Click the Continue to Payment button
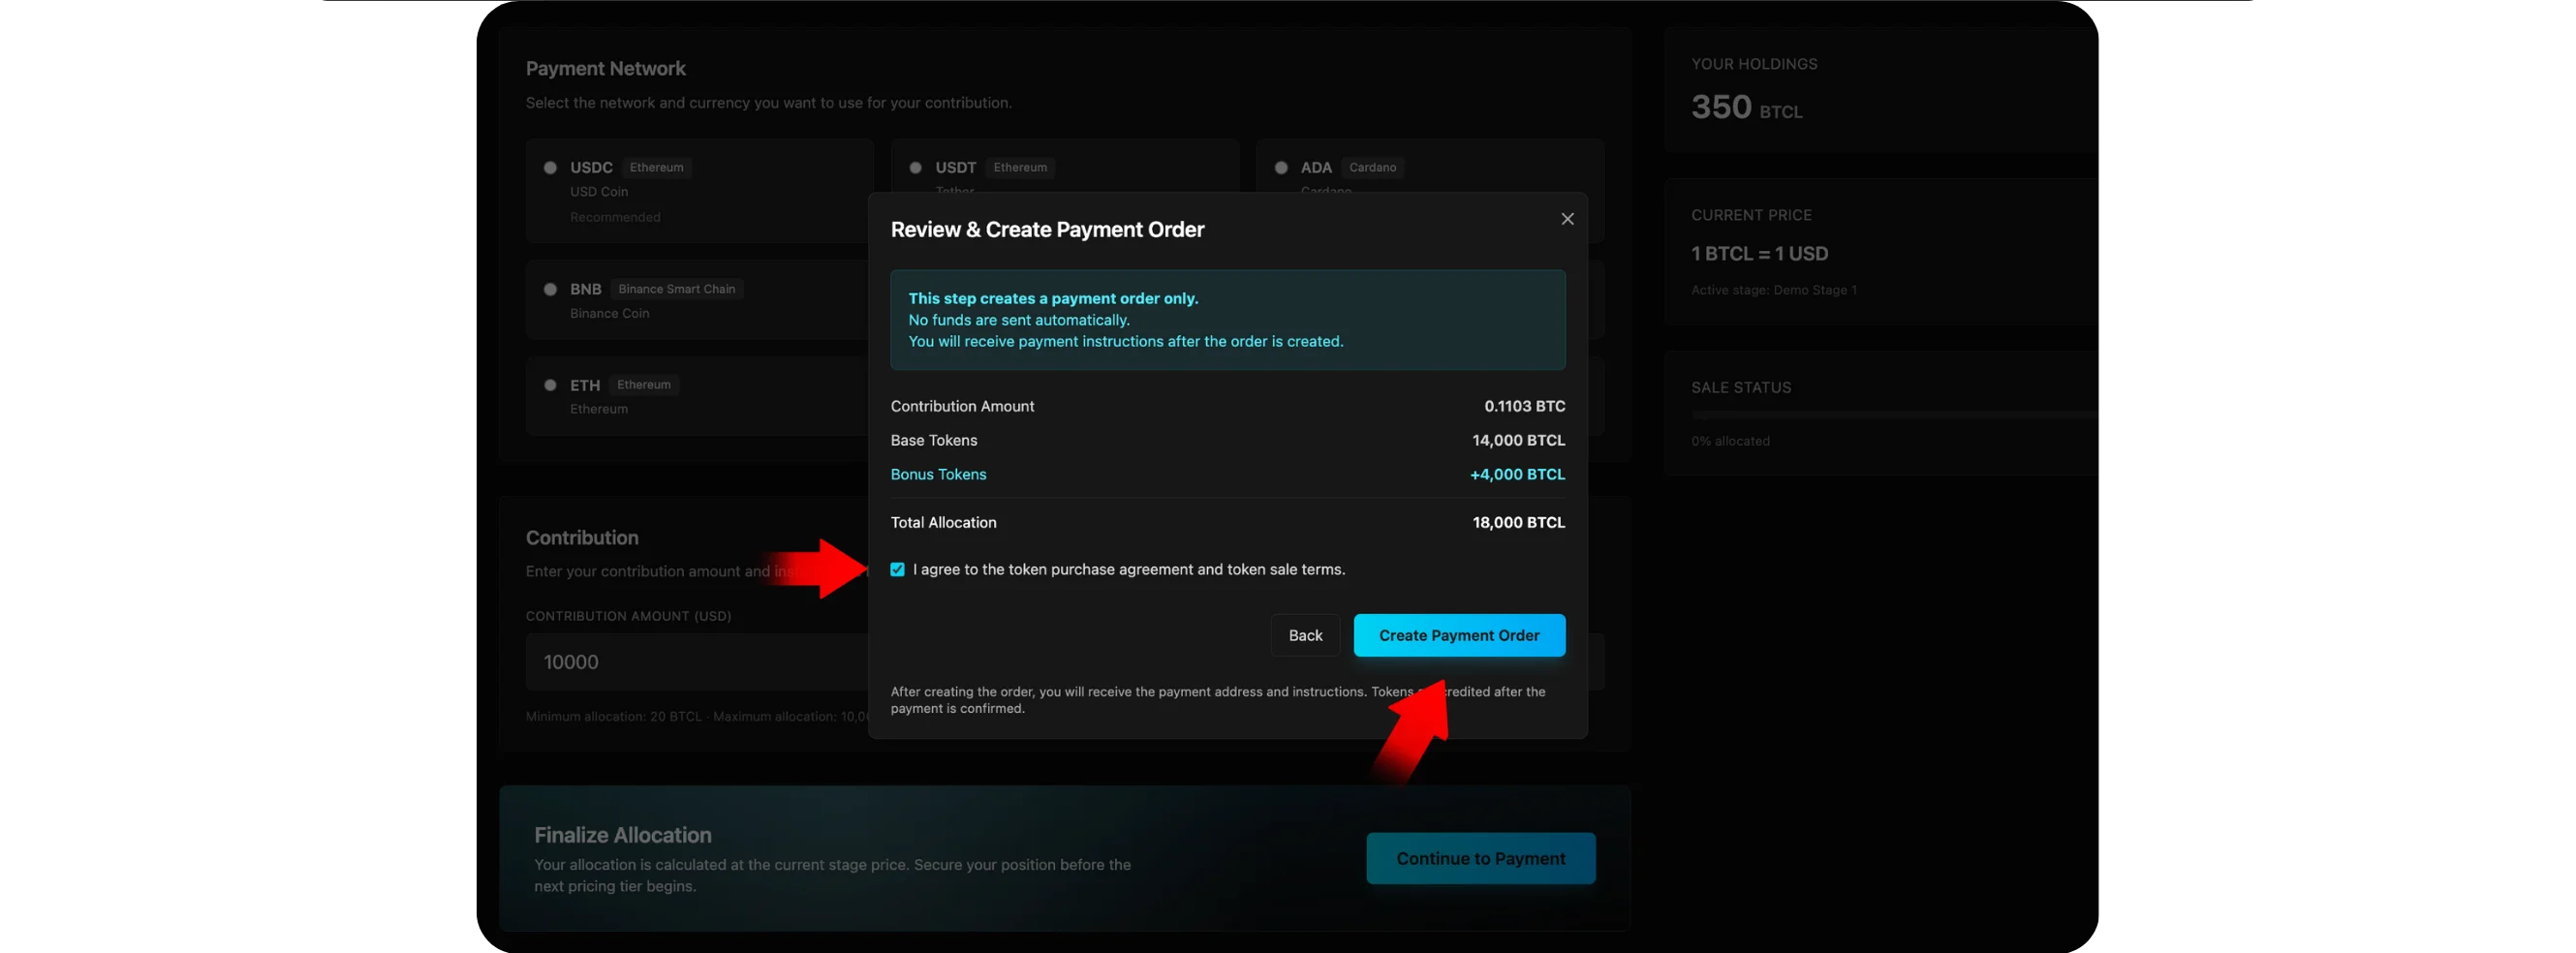Screen dimensions: 2576x953 click(1480, 858)
